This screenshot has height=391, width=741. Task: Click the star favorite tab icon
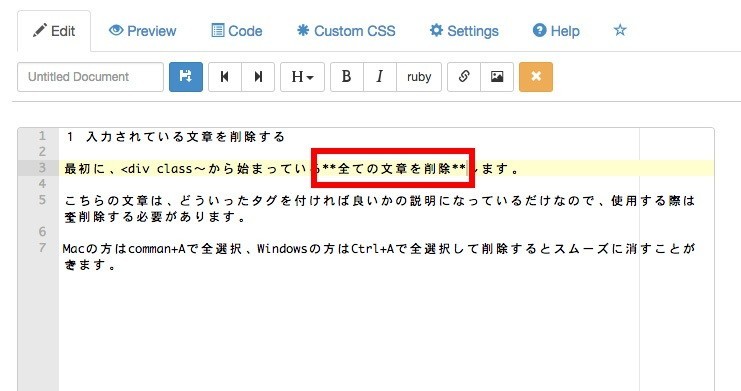(620, 30)
